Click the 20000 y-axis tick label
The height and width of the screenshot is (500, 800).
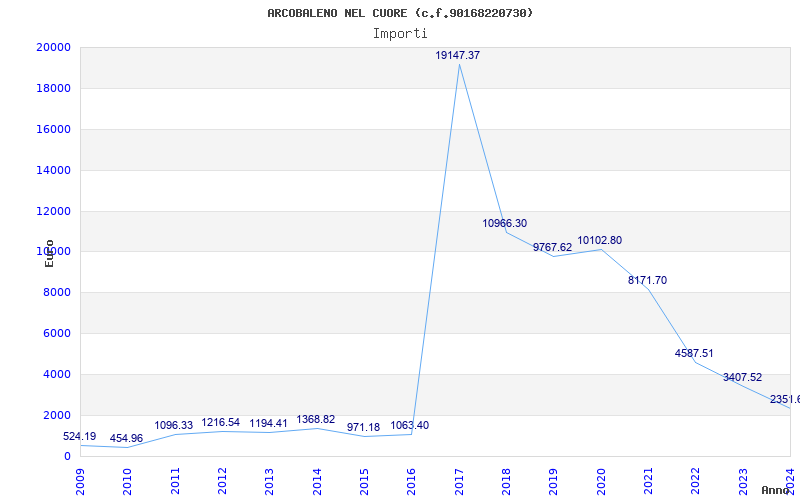(x=53, y=47)
